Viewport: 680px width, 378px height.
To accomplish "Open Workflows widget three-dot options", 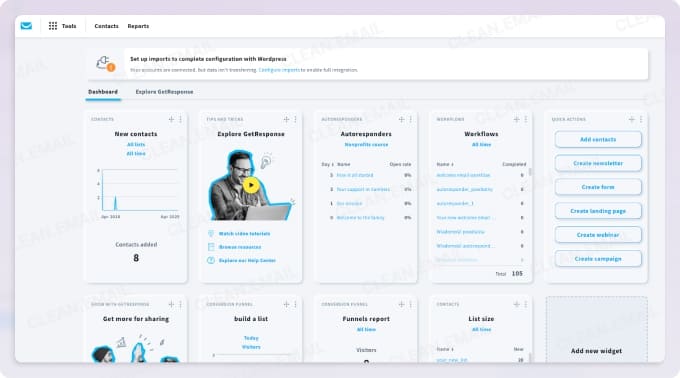I will (x=526, y=119).
